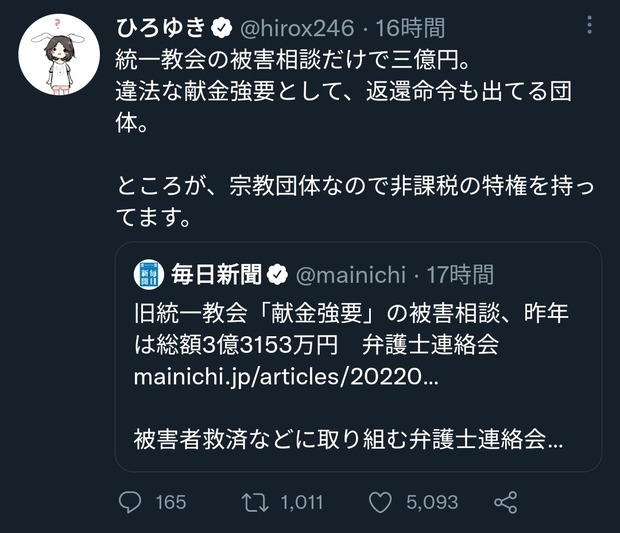
Task: Click the 5,093 likes count
Action: click(432, 503)
